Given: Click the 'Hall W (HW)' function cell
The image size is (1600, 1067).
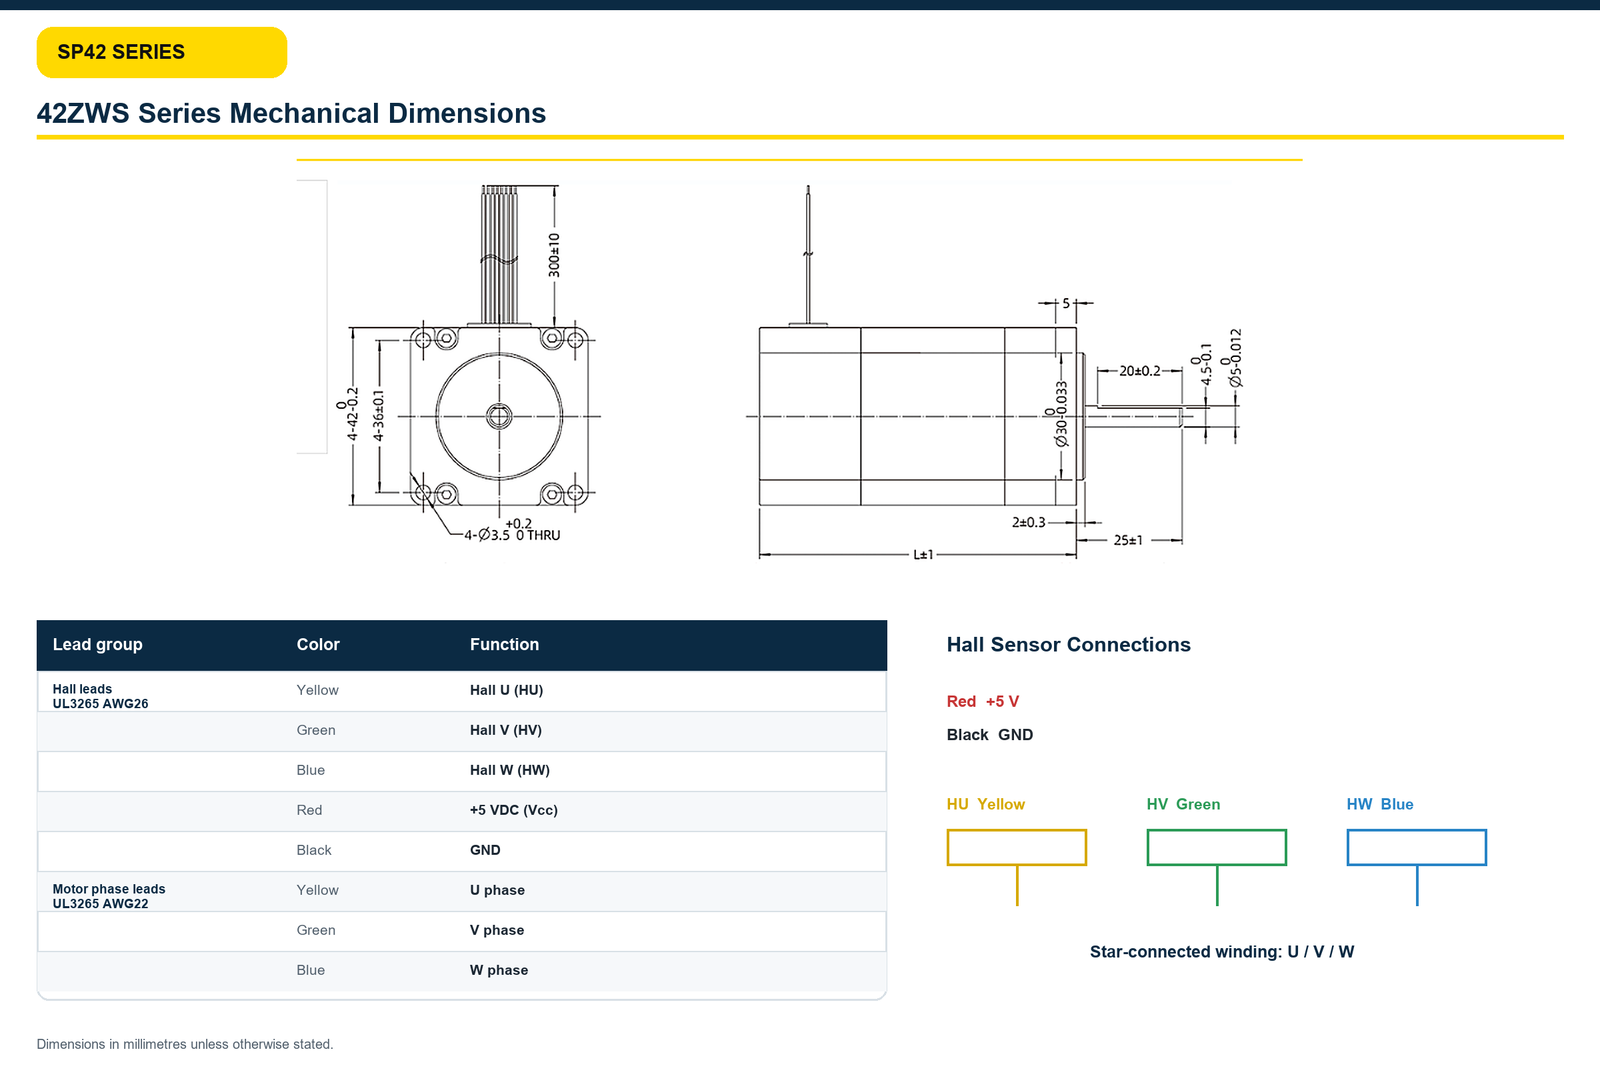Looking at the screenshot, I should [x=509, y=770].
